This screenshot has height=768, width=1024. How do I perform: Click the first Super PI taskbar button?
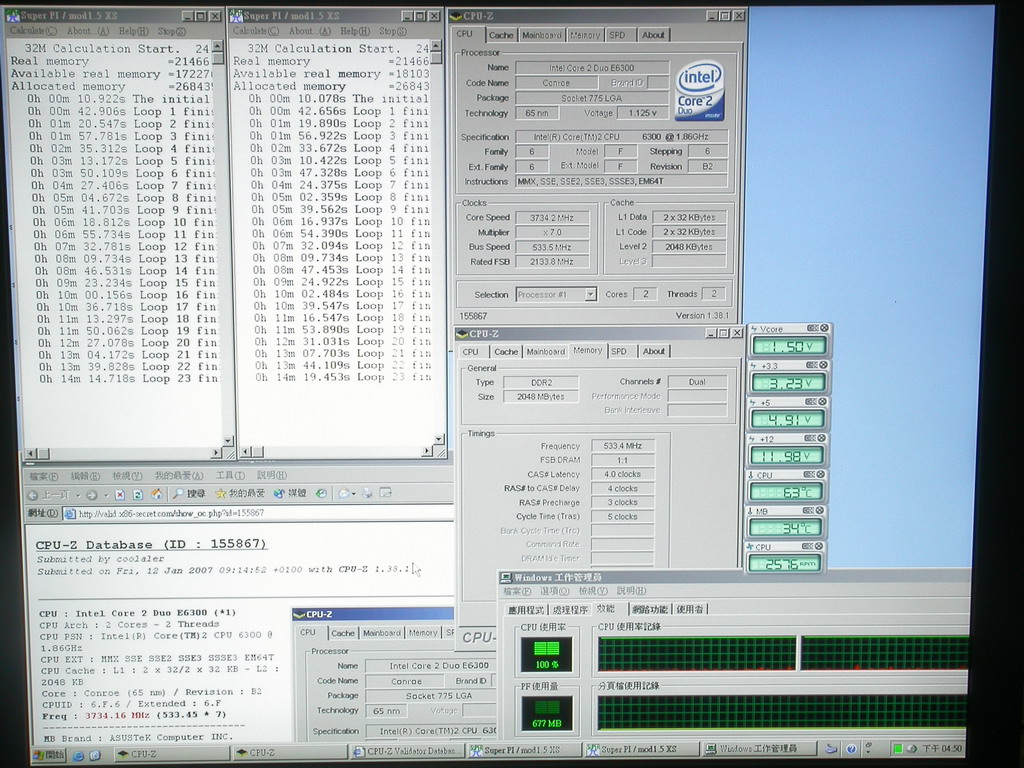tap(524, 750)
